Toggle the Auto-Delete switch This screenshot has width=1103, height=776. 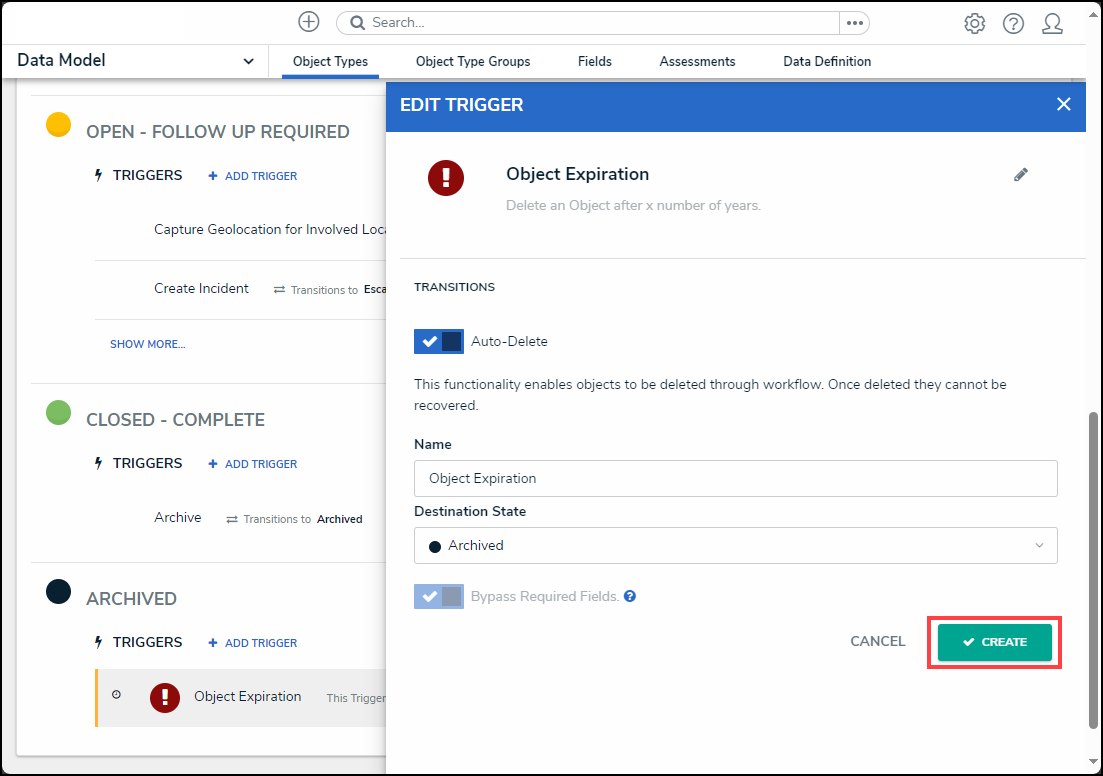(x=439, y=341)
